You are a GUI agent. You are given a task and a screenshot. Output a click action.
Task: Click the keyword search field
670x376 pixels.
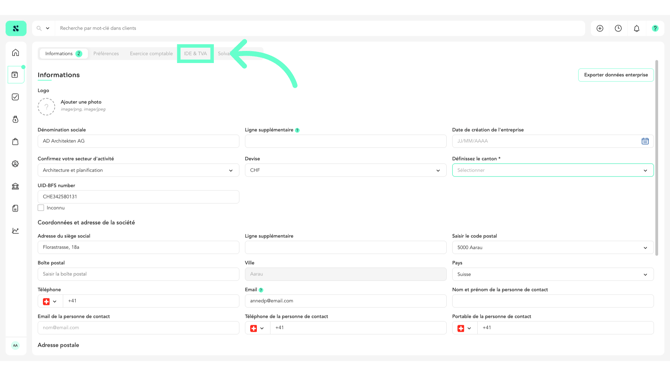click(x=320, y=28)
